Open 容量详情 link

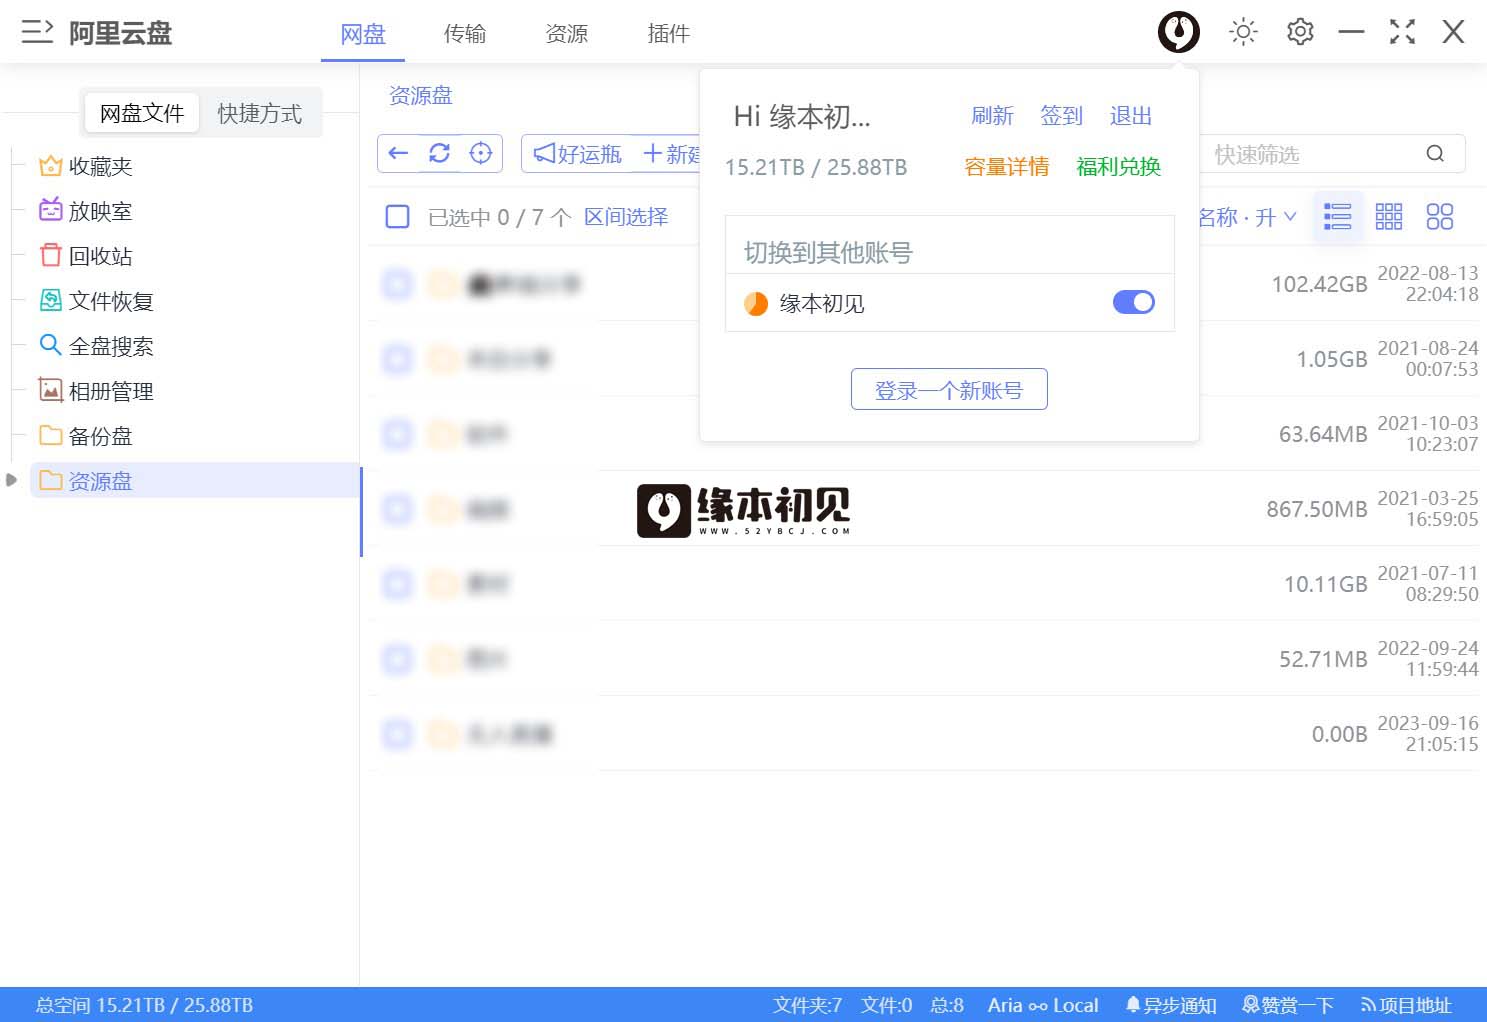pyautogui.click(x=1007, y=167)
